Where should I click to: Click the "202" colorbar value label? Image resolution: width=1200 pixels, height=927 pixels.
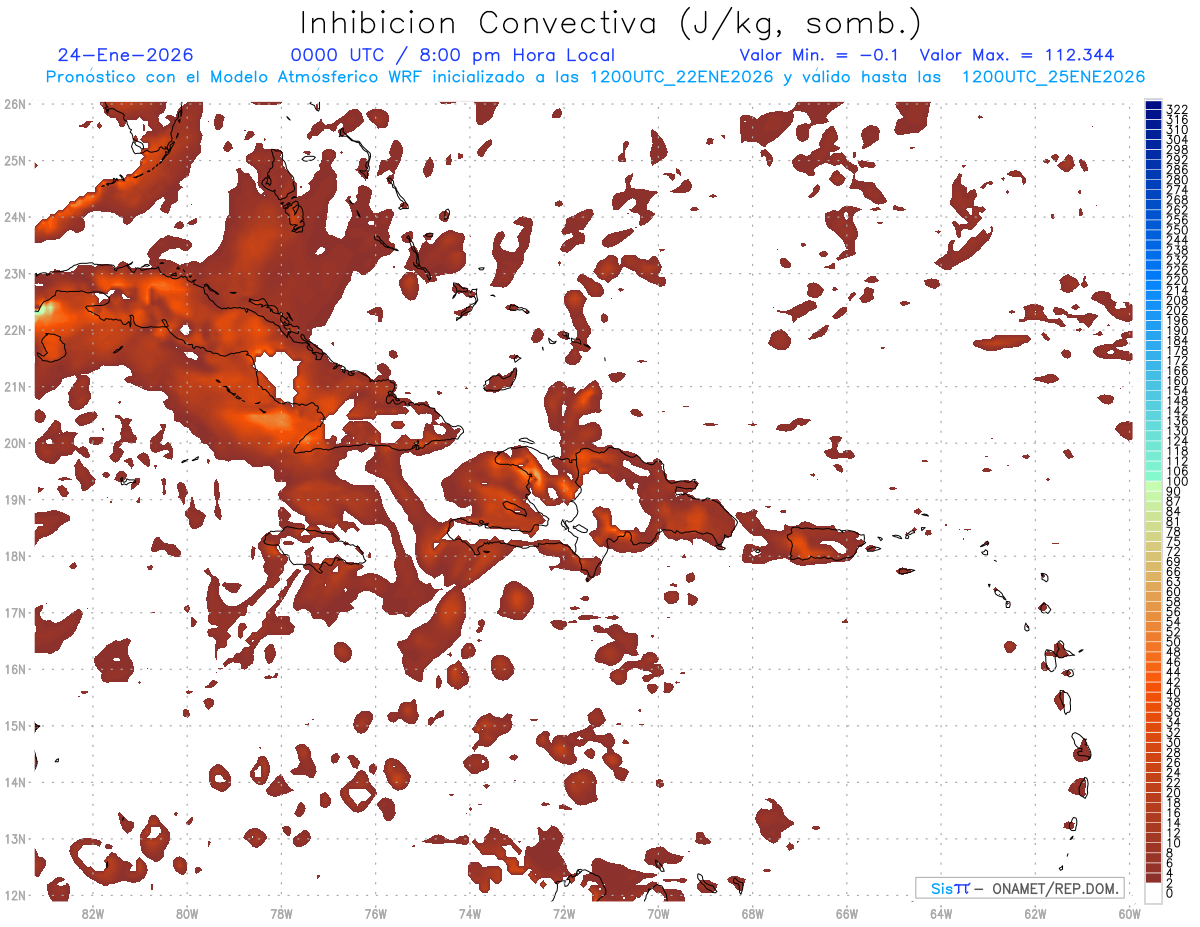[1177, 310]
